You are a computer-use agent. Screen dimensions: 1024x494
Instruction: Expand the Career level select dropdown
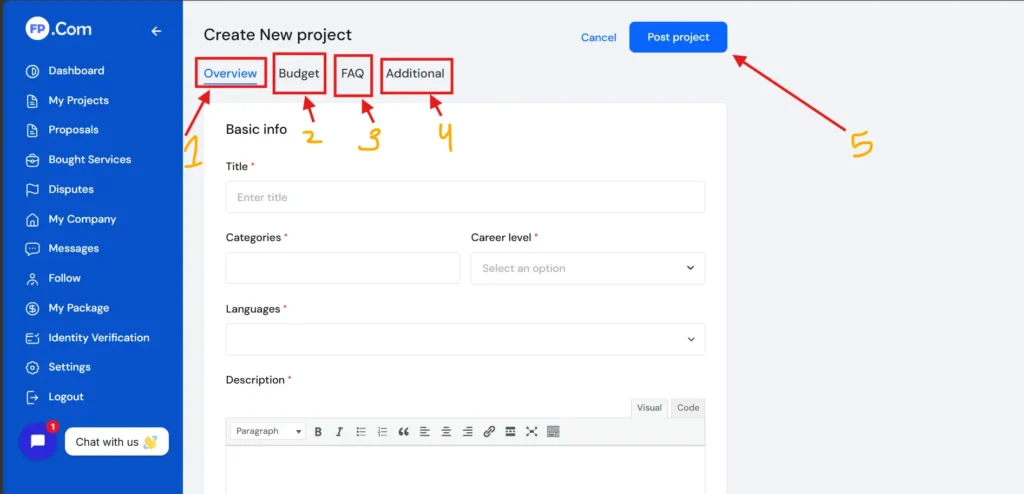(x=588, y=268)
